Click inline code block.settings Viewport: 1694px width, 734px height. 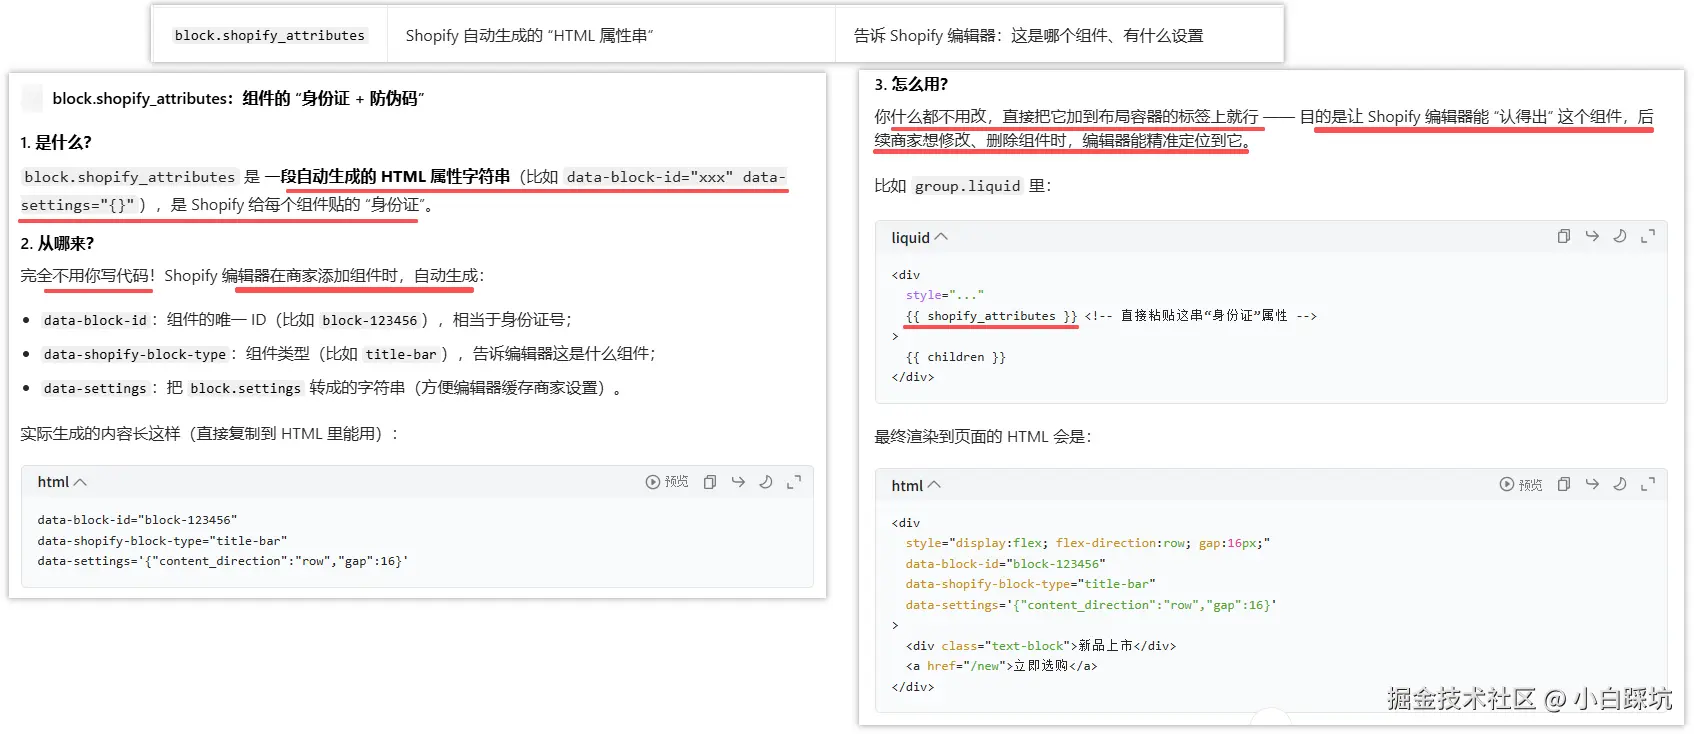(x=246, y=388)
